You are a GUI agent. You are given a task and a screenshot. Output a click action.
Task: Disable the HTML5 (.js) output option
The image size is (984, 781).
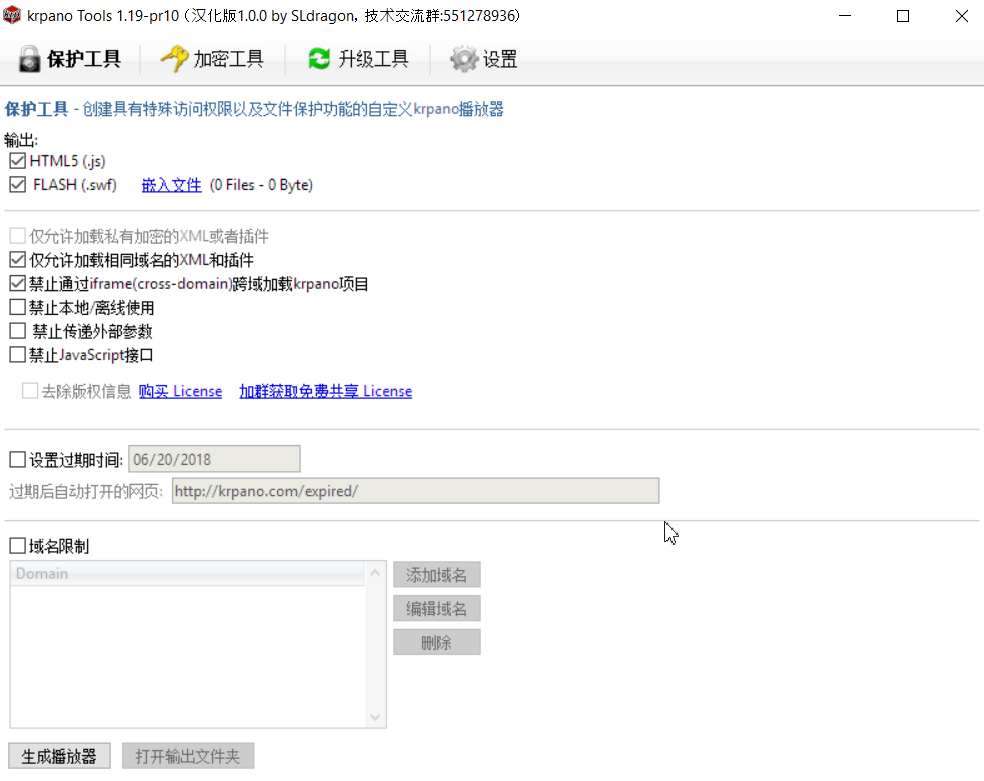tap(16, 160)
